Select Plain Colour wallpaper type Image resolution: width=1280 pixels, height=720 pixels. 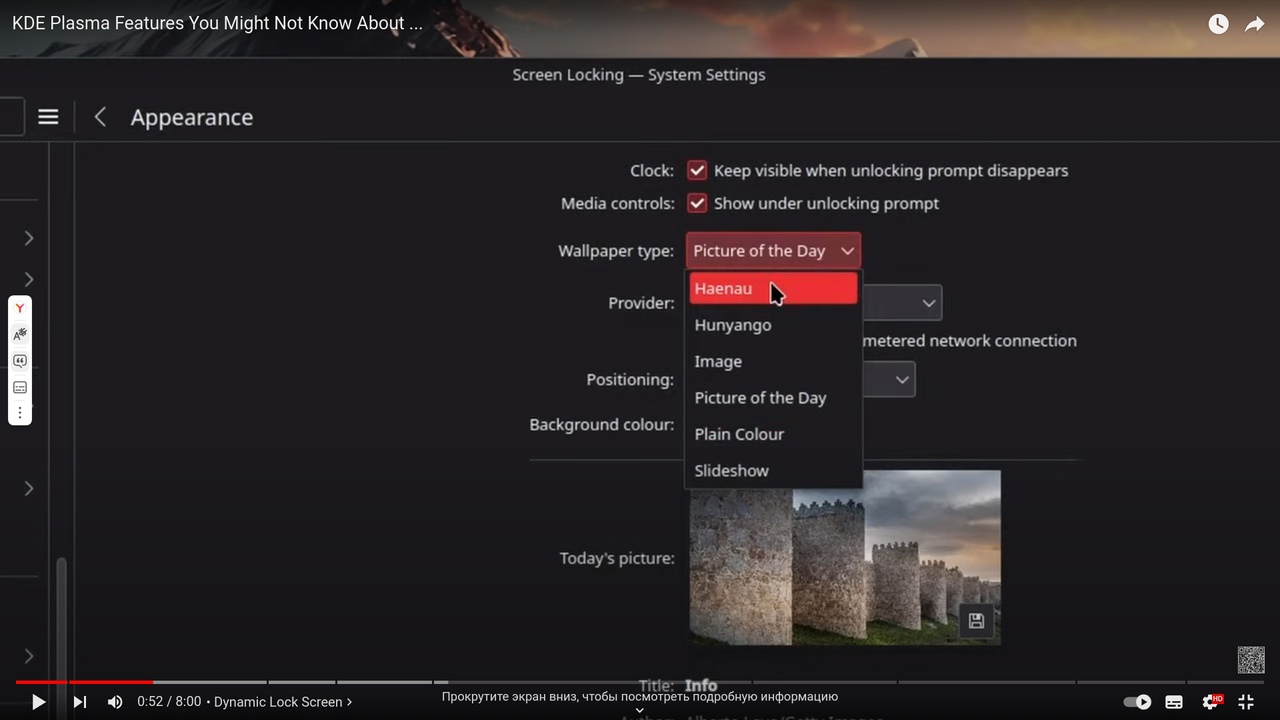coord(773,434)
